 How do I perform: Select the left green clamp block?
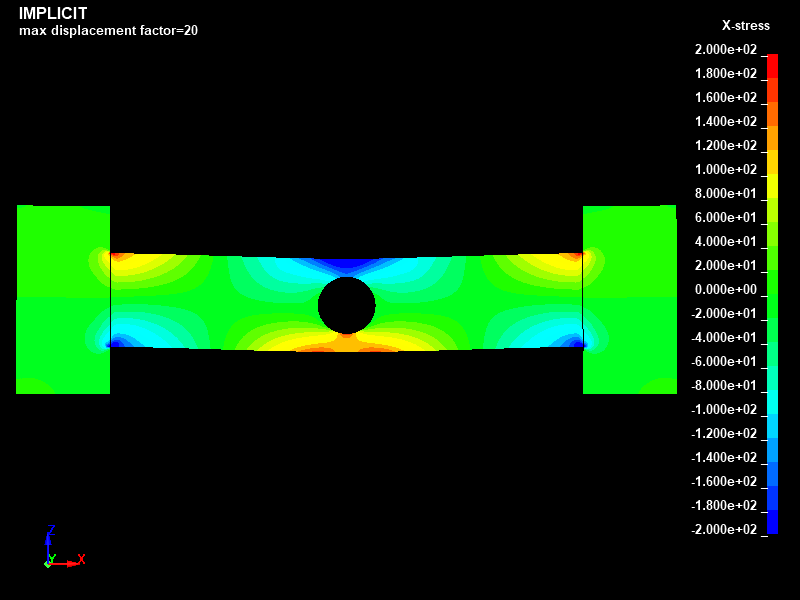point(63,299)
